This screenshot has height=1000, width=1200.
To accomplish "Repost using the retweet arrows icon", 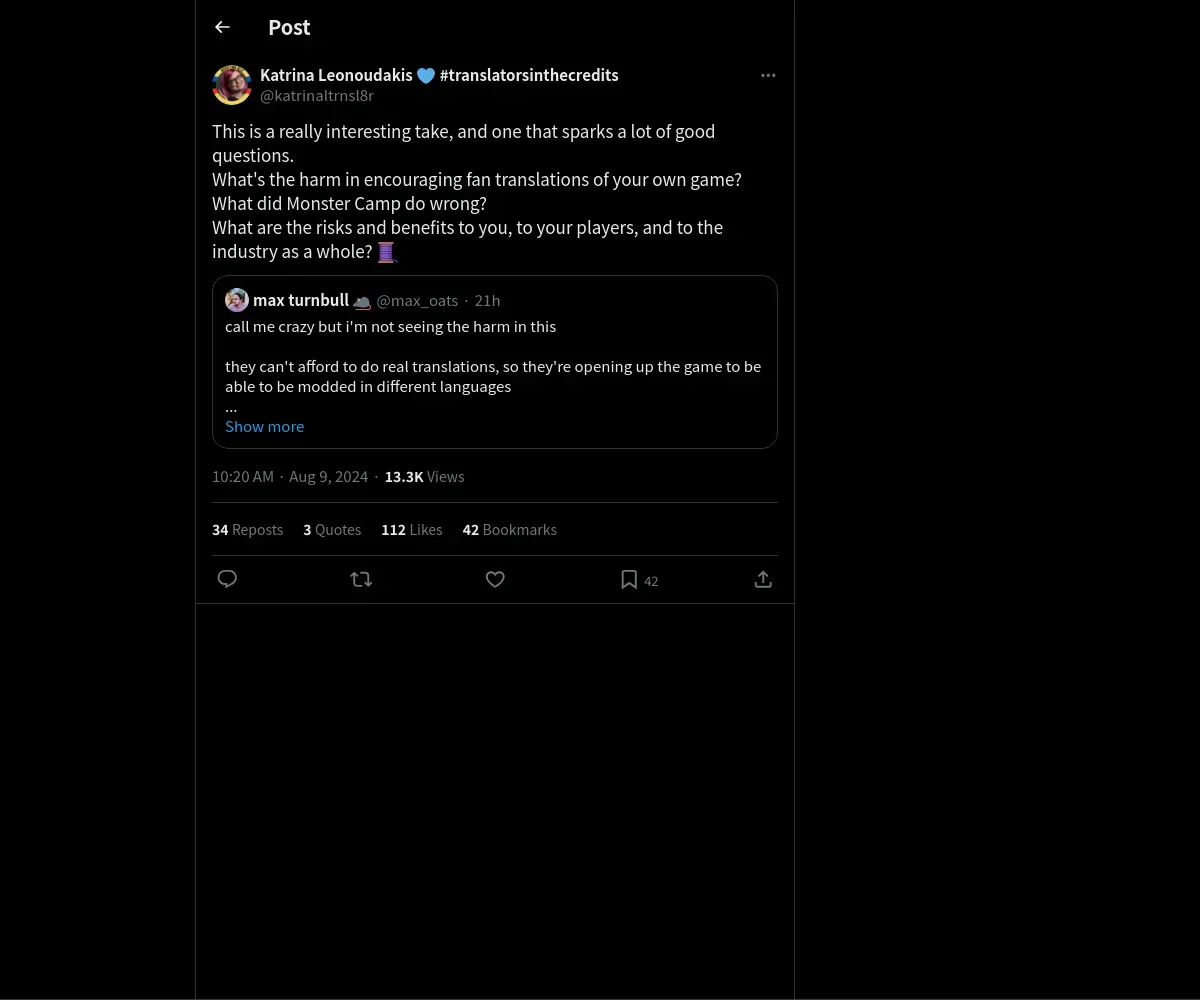I will 361,579.
